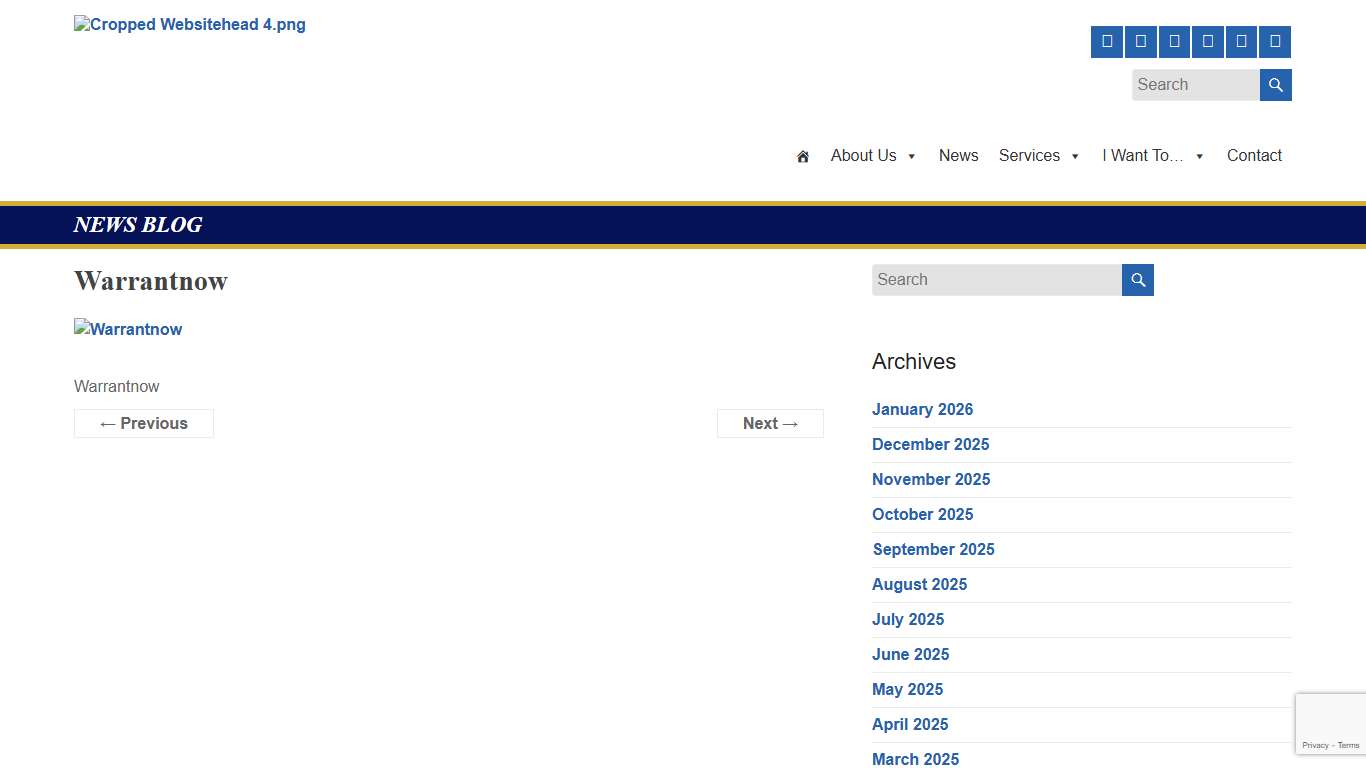Click the sidebar search magnifier icon
Screen dimensions: 1366x768
[1137, 280]
